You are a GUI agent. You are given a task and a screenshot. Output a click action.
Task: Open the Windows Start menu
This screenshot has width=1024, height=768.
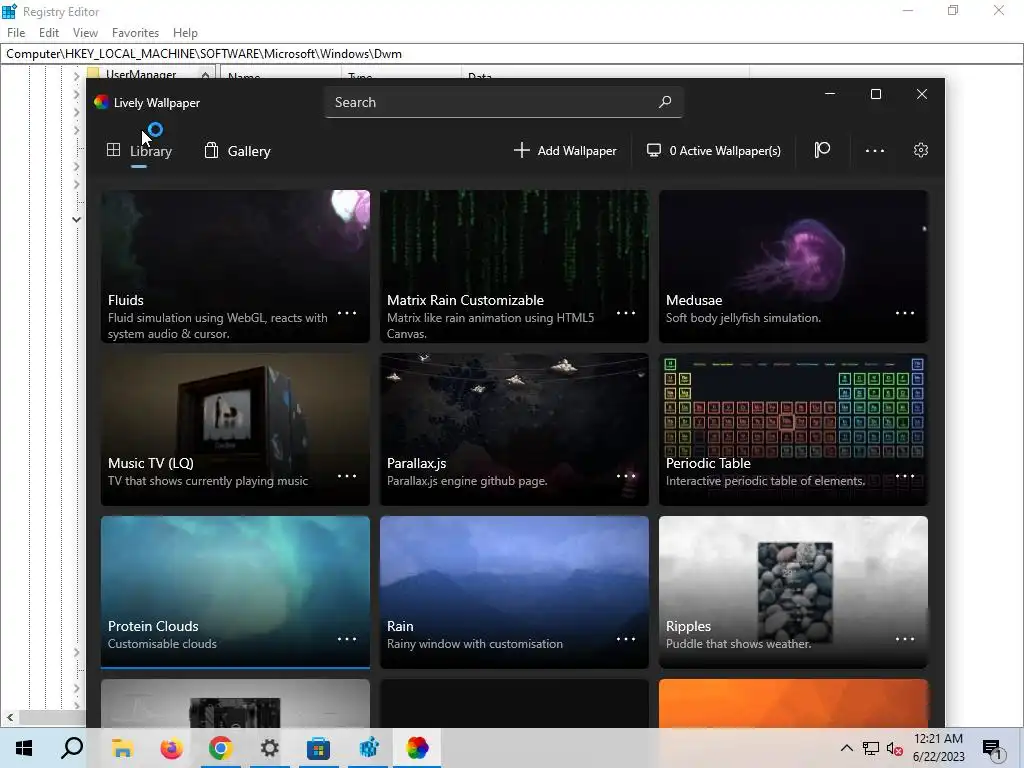24,748
